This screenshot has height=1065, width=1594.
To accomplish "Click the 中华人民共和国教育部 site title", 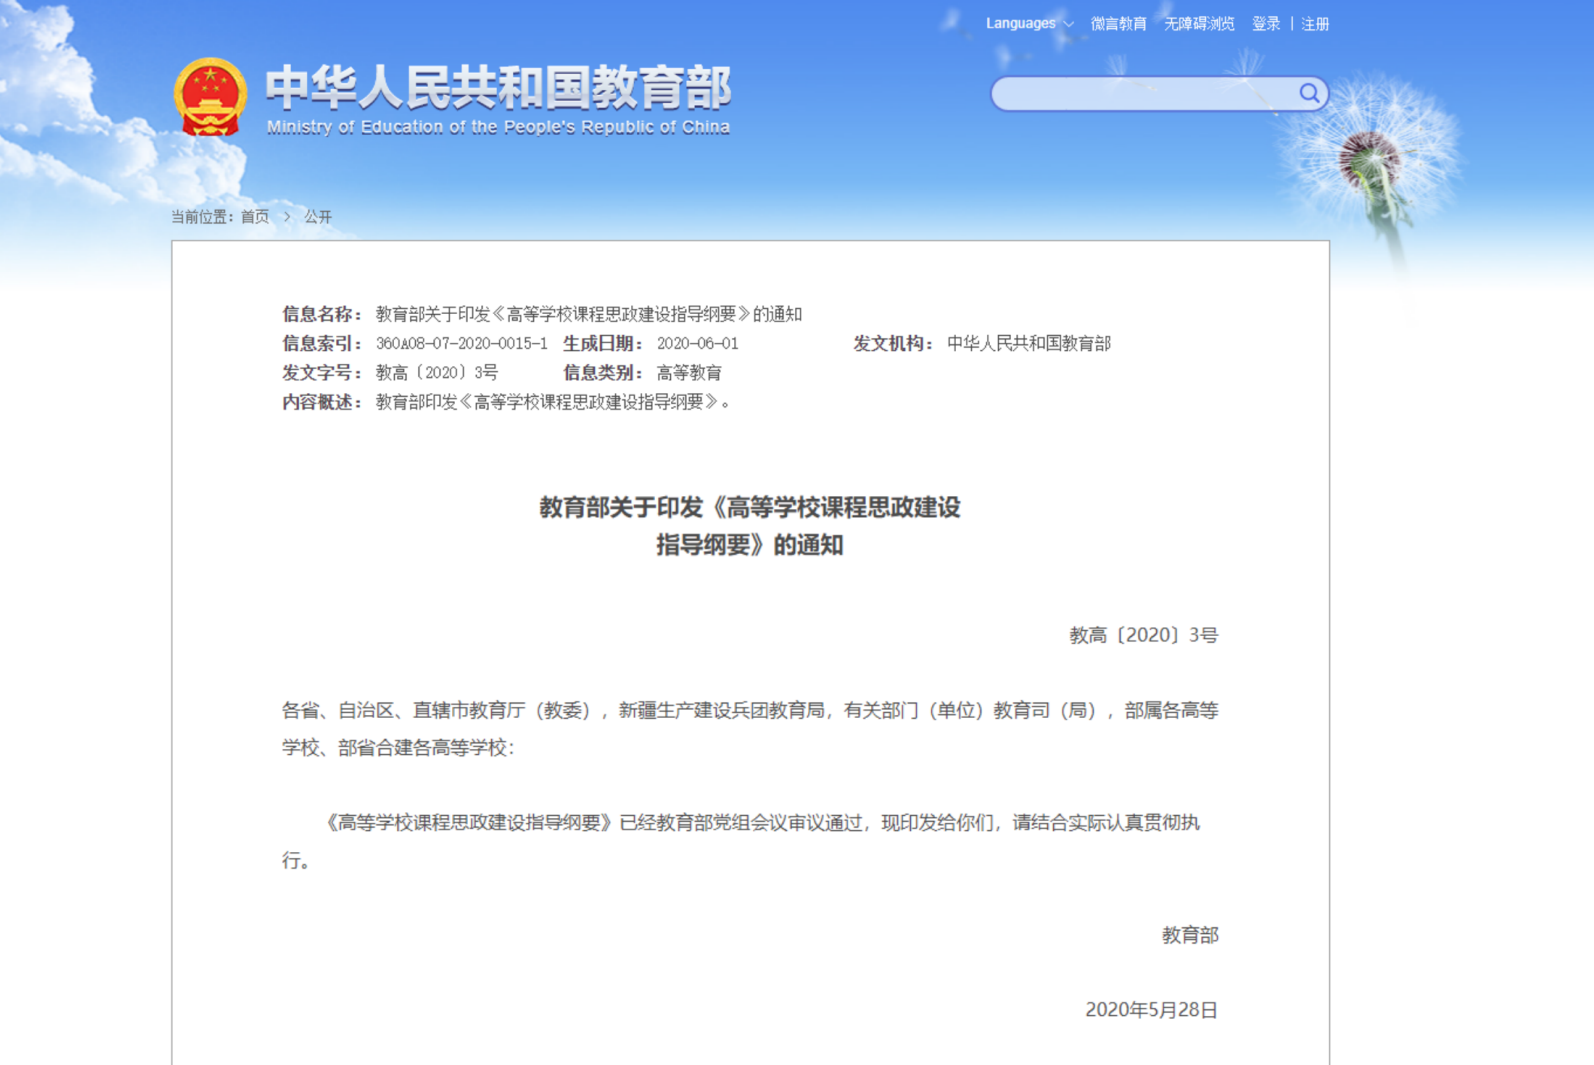I will click(498, 87).
